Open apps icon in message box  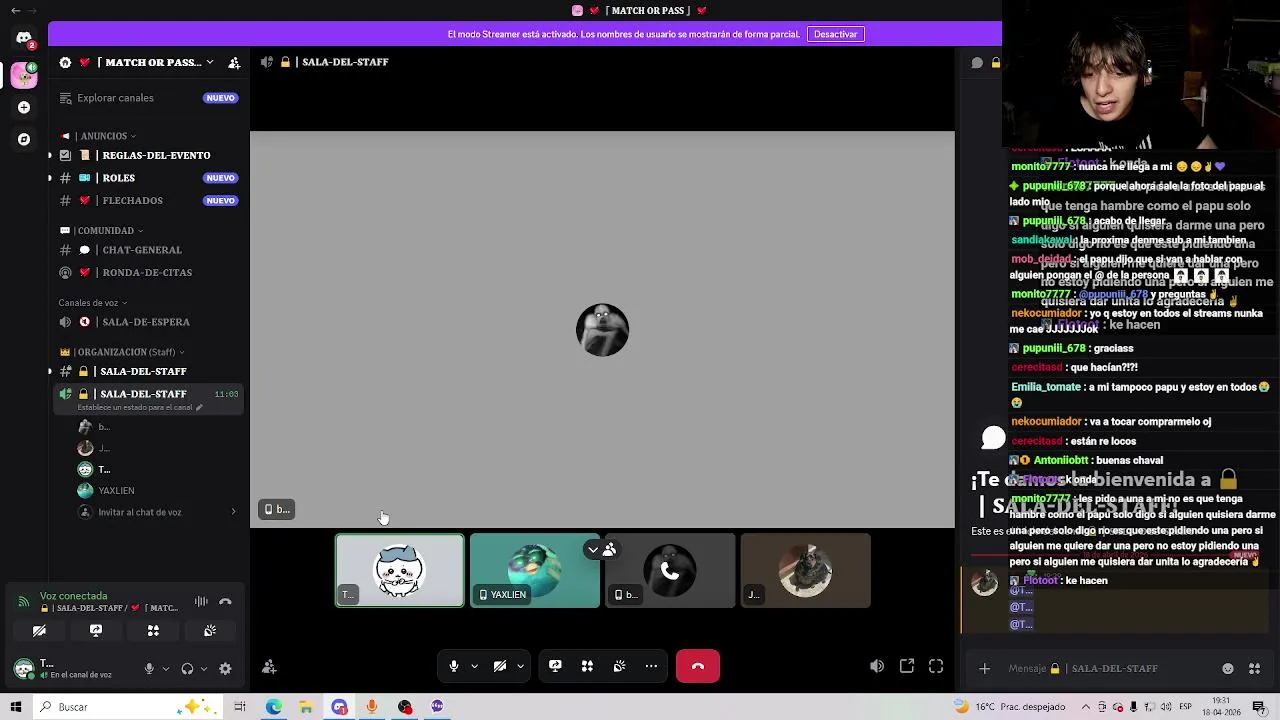click(1255, 669)
